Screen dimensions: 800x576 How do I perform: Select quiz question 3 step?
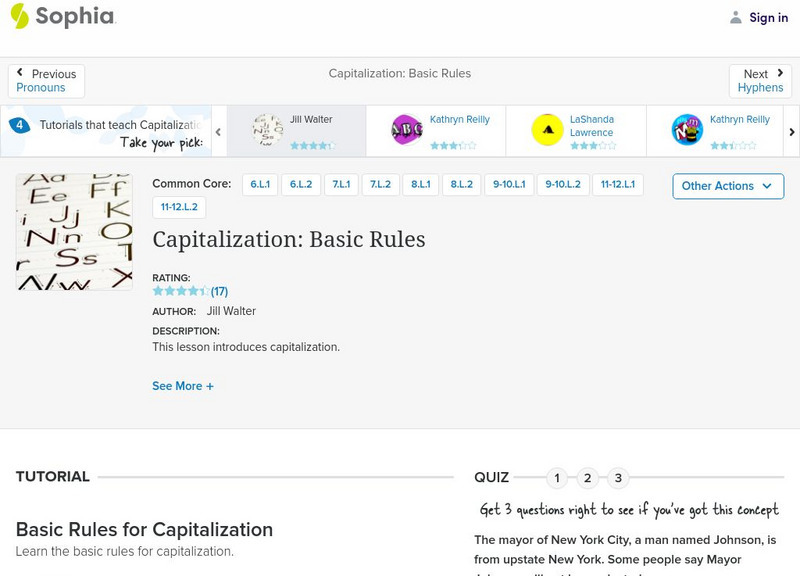click(x=619, y=478)
